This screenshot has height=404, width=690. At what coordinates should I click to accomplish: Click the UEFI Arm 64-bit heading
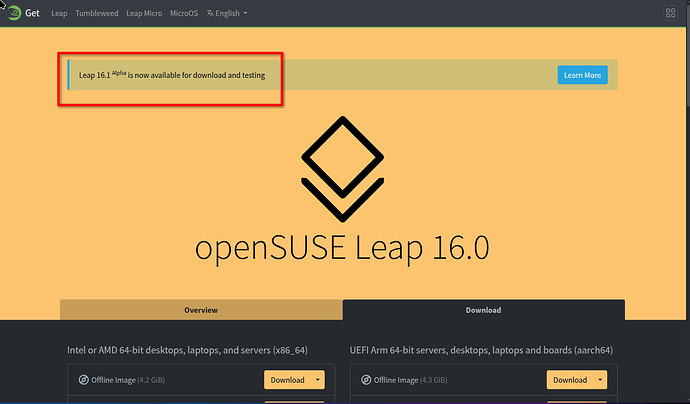click(481, 350)
